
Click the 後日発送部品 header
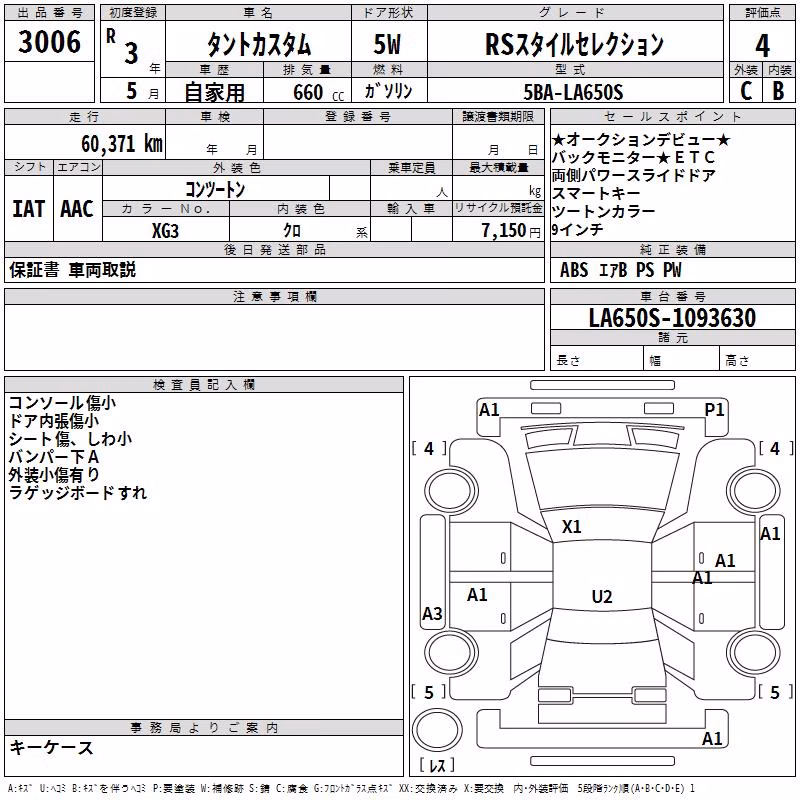(x=274, y=249)
